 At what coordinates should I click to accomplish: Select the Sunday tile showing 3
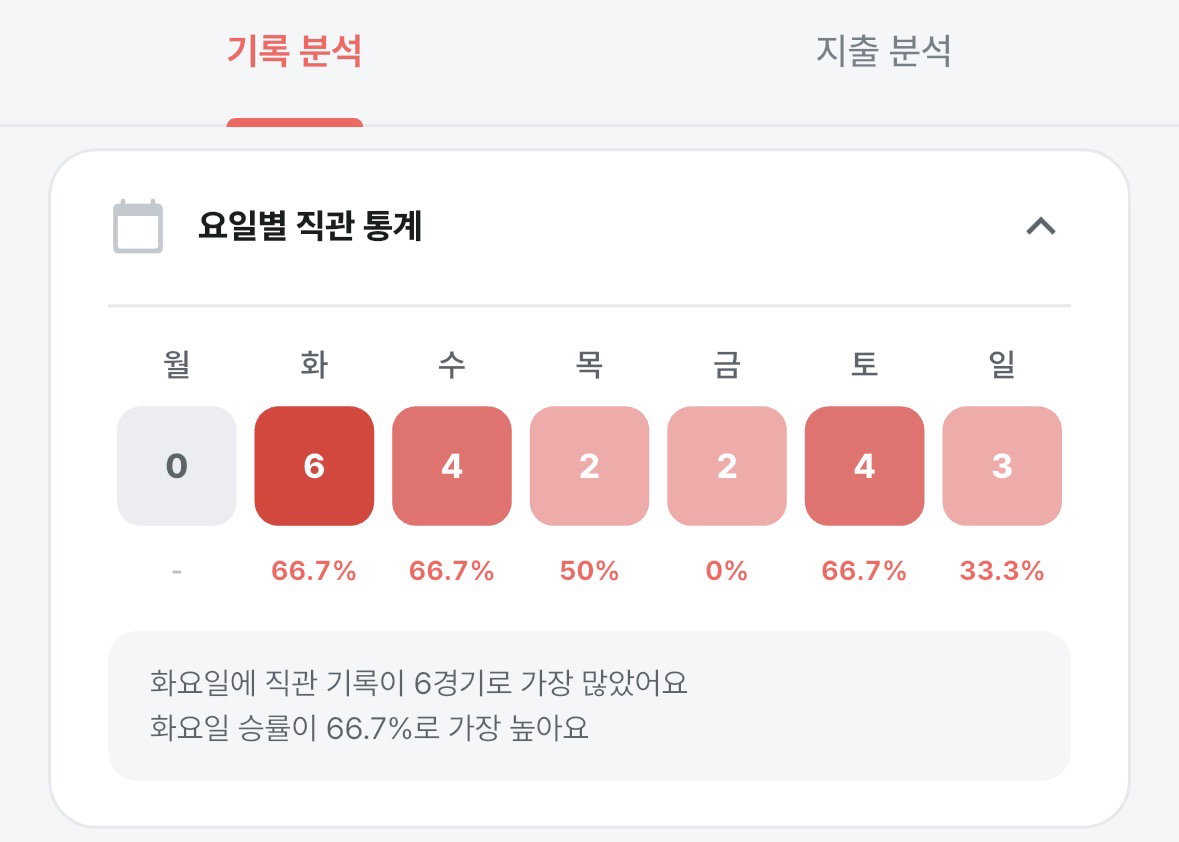(x=1002, y=466)
